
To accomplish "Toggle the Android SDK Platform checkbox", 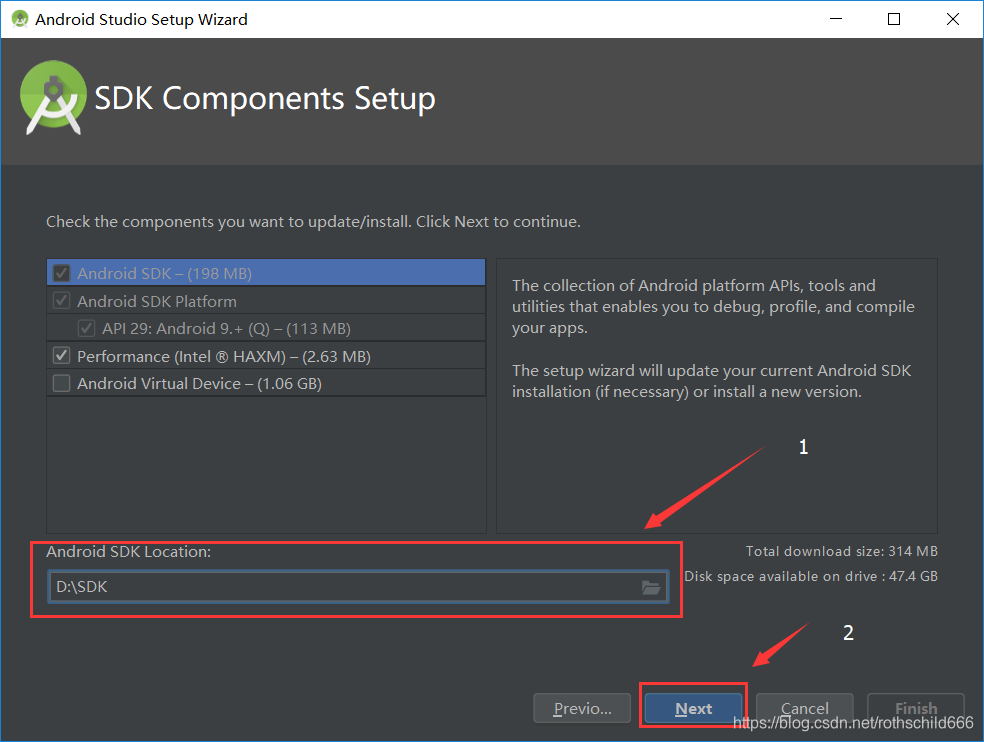I will click(x=62, y=301).
